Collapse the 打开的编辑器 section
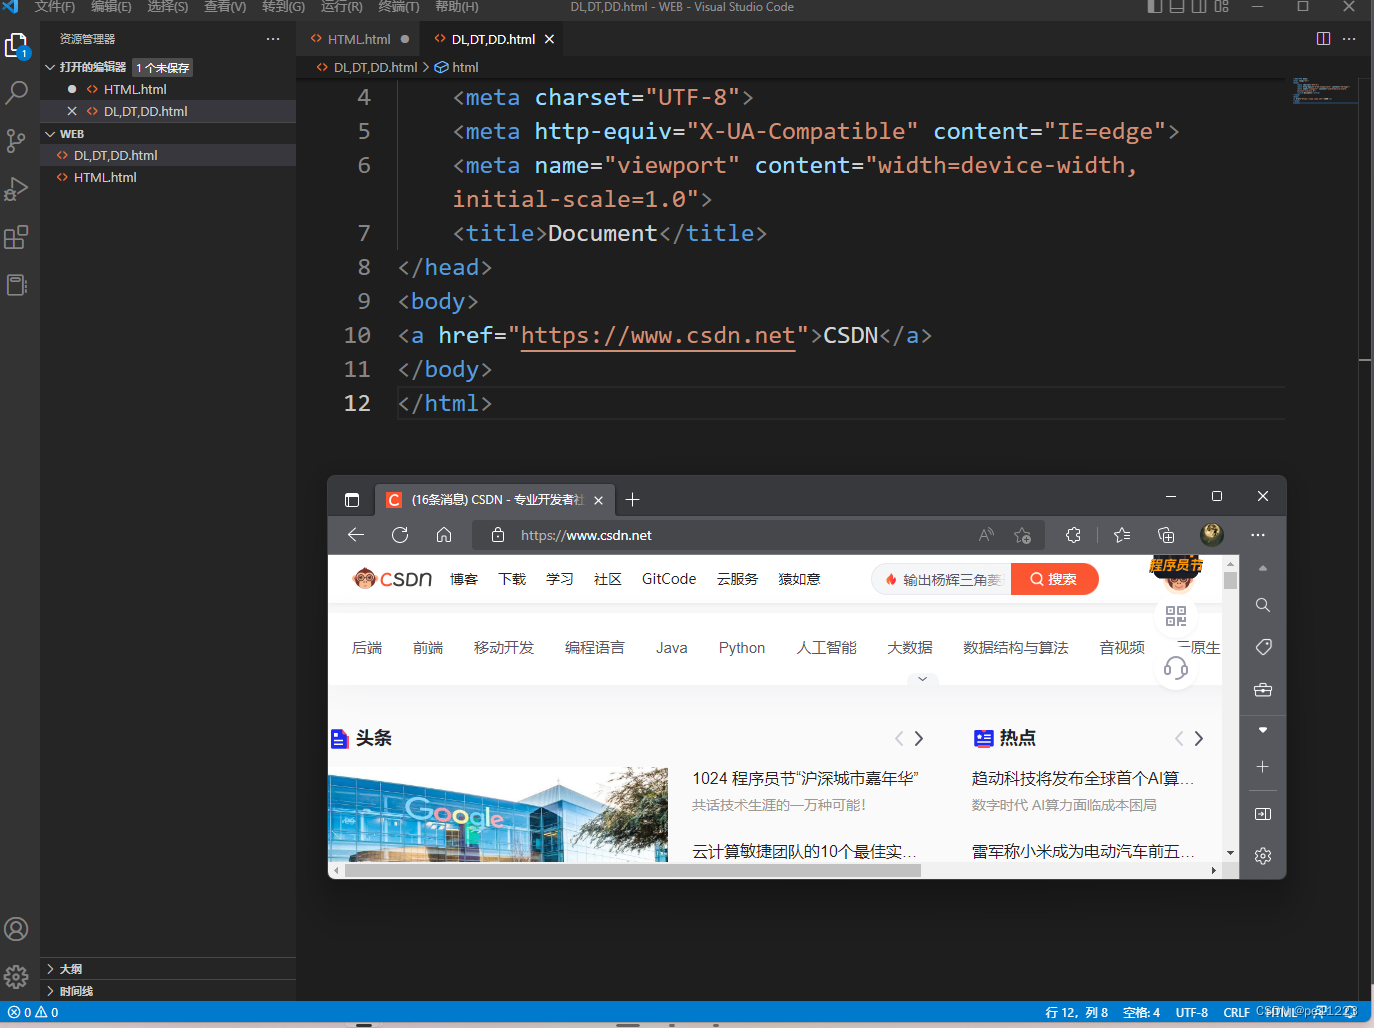The width and height of the screenshot is (1374, 1028). pyautogui.click(x=50, y=67)
